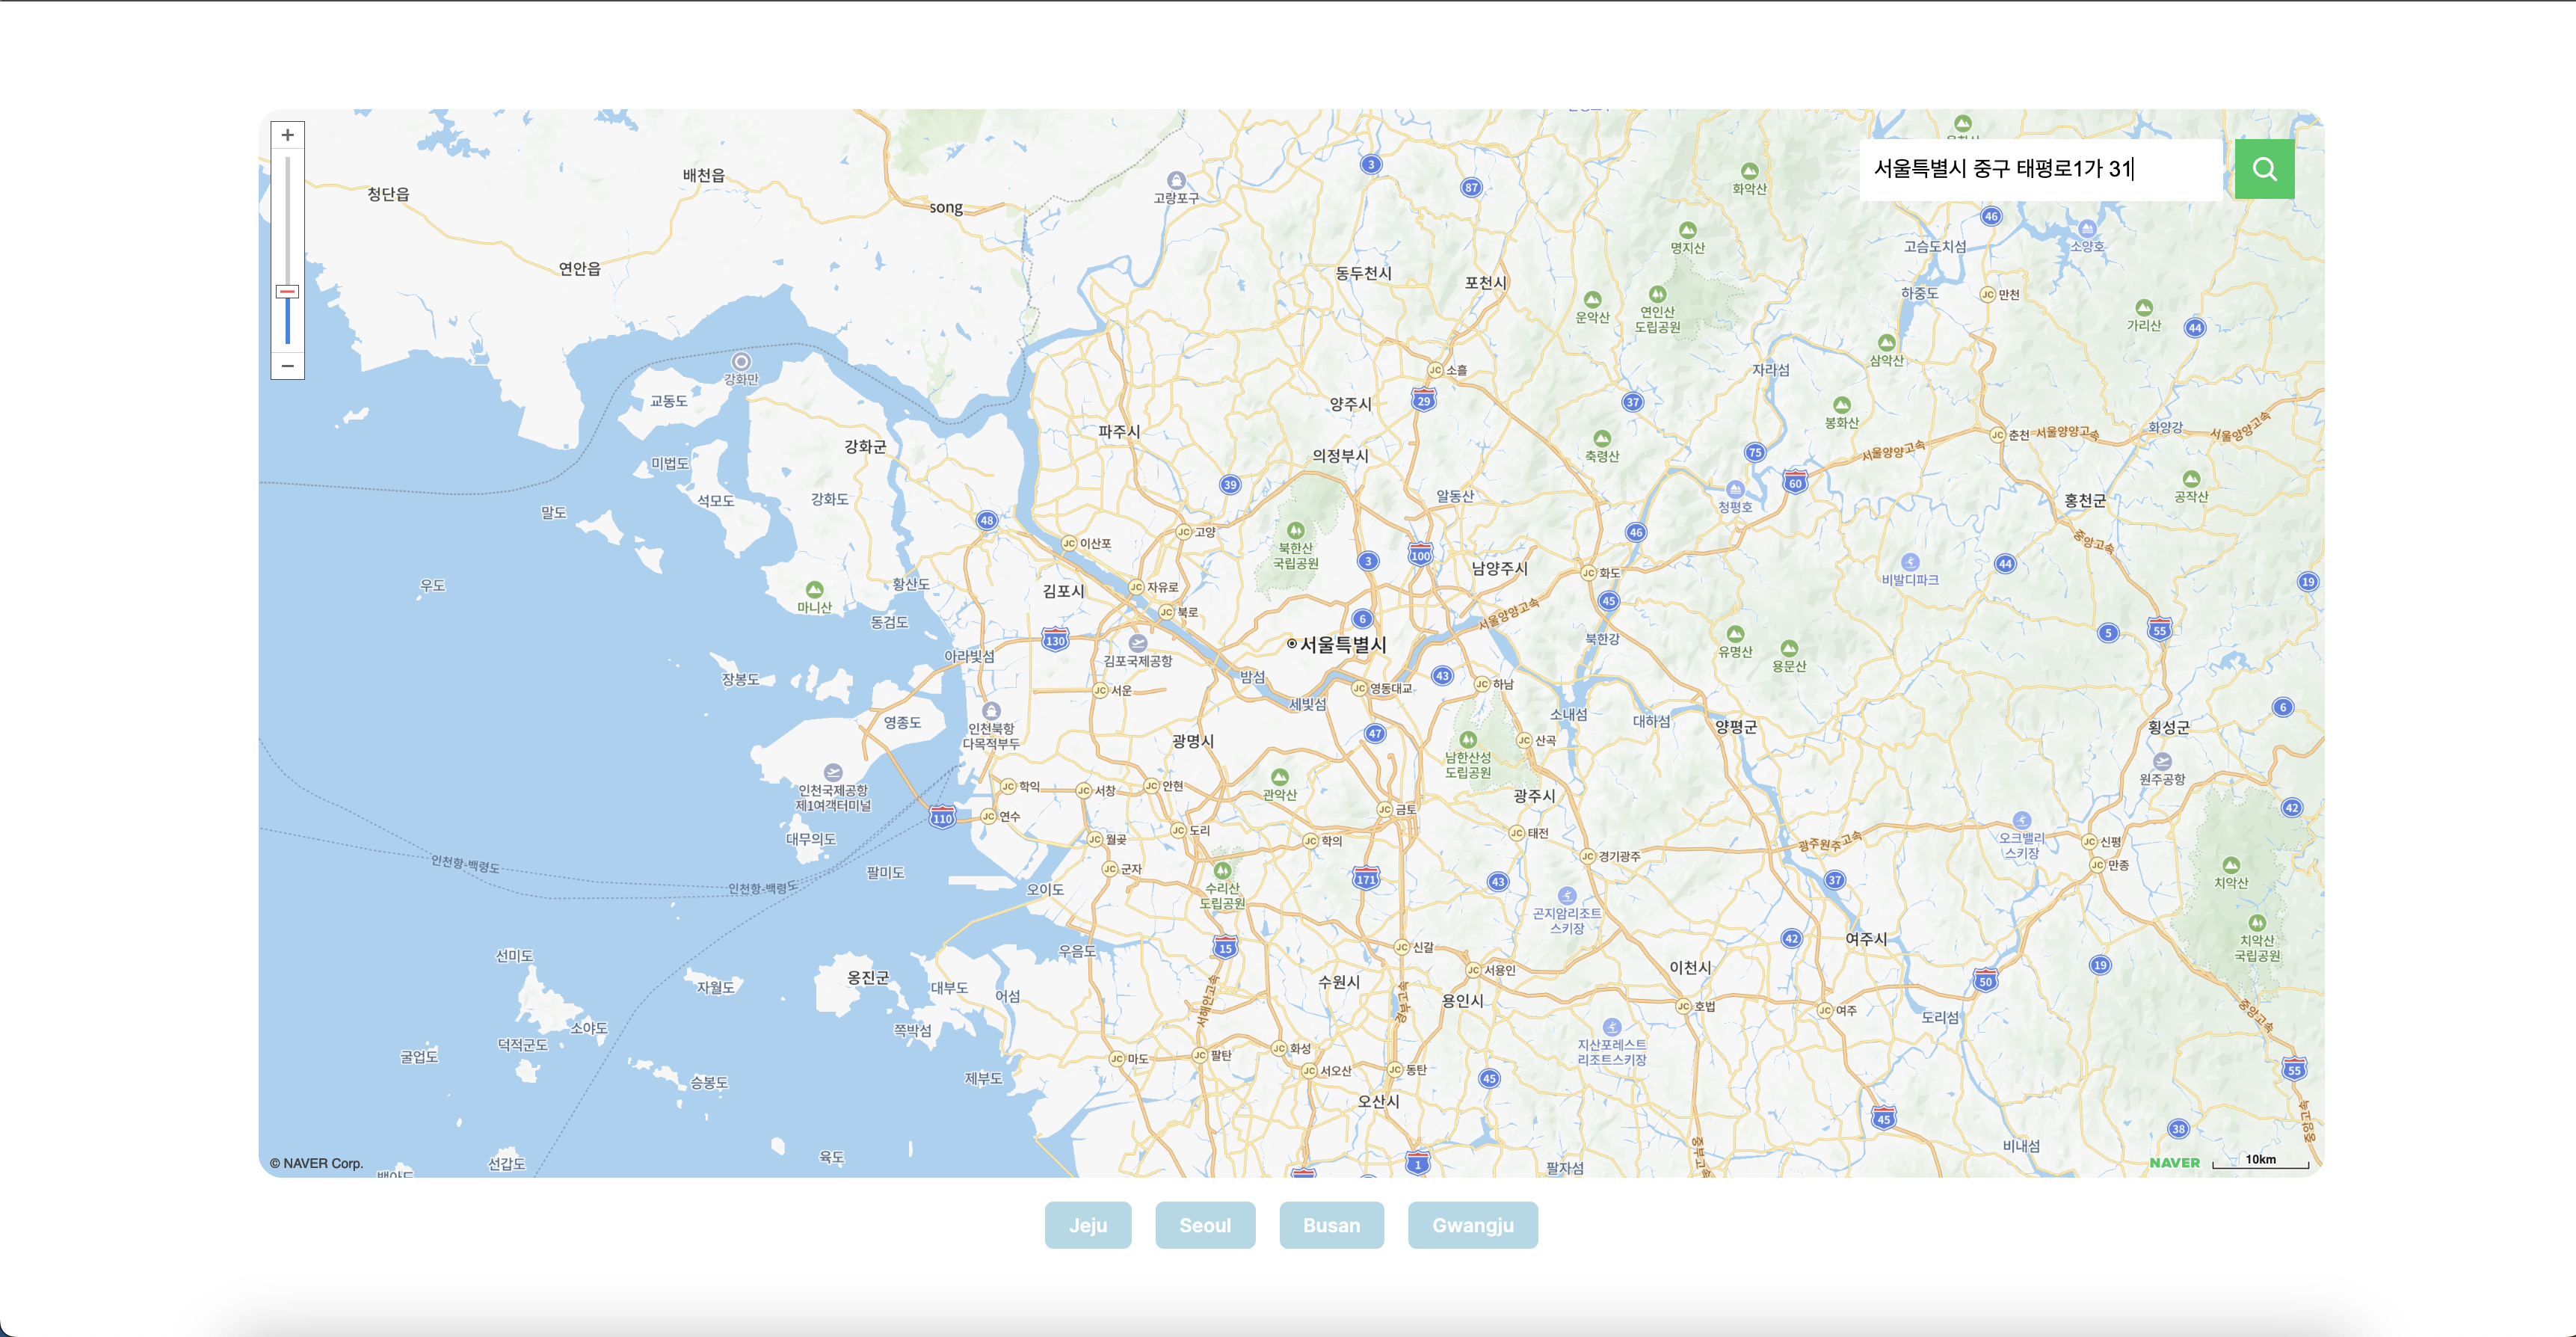Click the Vivaldi Park ski resort icon

(x=1910, y=562)
